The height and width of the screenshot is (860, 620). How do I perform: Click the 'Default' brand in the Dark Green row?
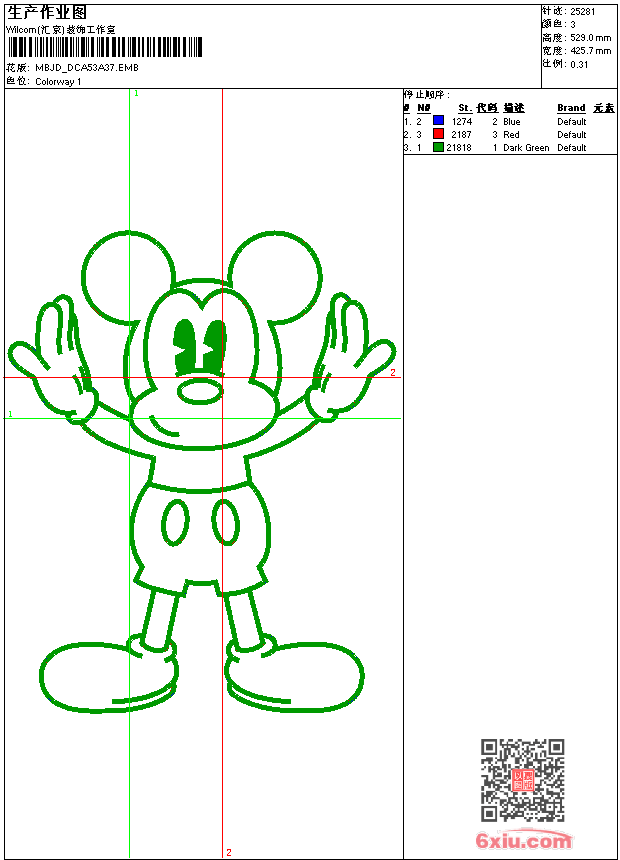click(x=572, y=148)
